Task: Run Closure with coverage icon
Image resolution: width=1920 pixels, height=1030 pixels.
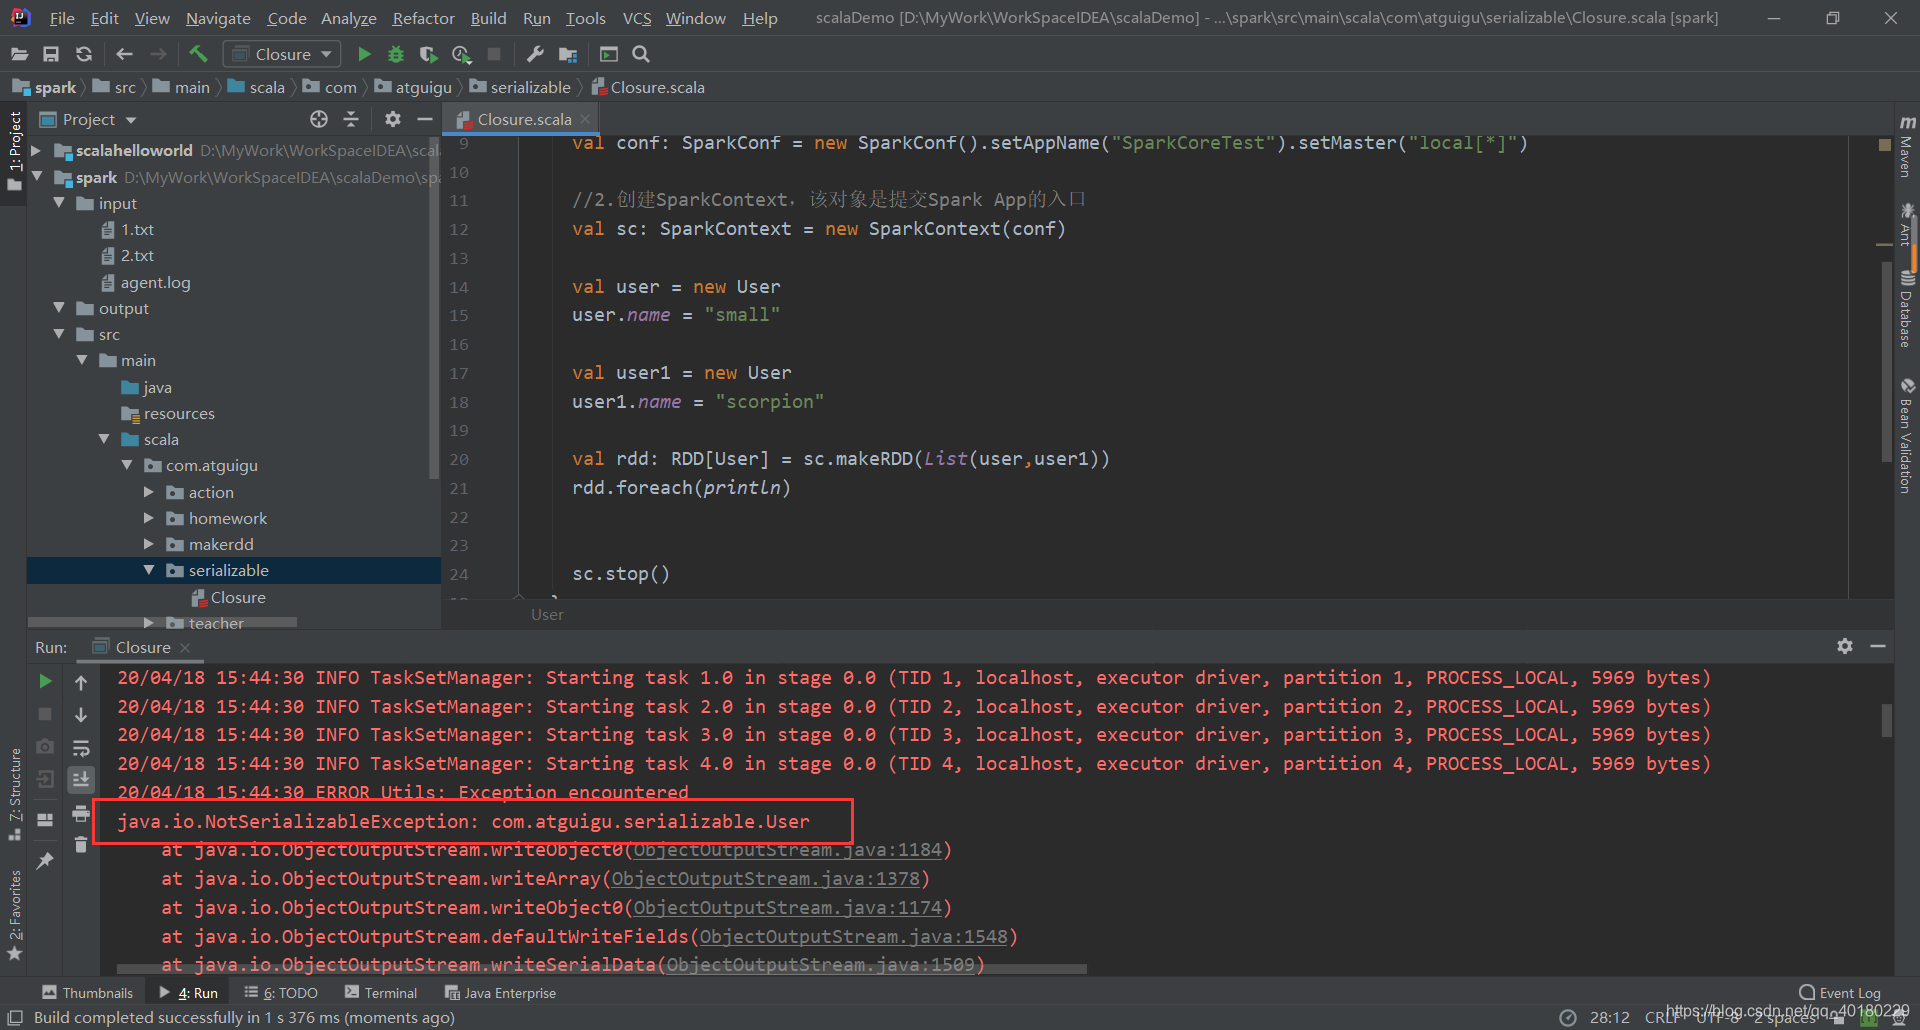Action: click(428, 54)
